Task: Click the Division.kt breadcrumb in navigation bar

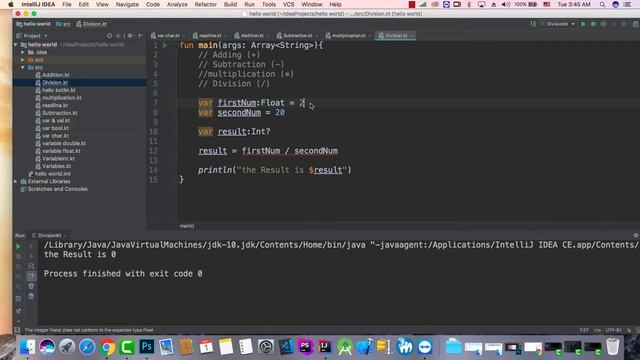Action: [x=91, y=24]
